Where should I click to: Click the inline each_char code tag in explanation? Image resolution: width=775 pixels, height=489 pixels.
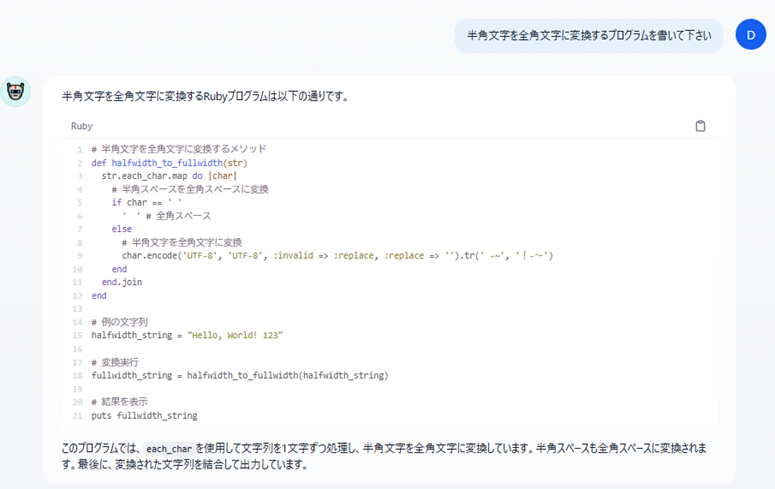(166, 449)
